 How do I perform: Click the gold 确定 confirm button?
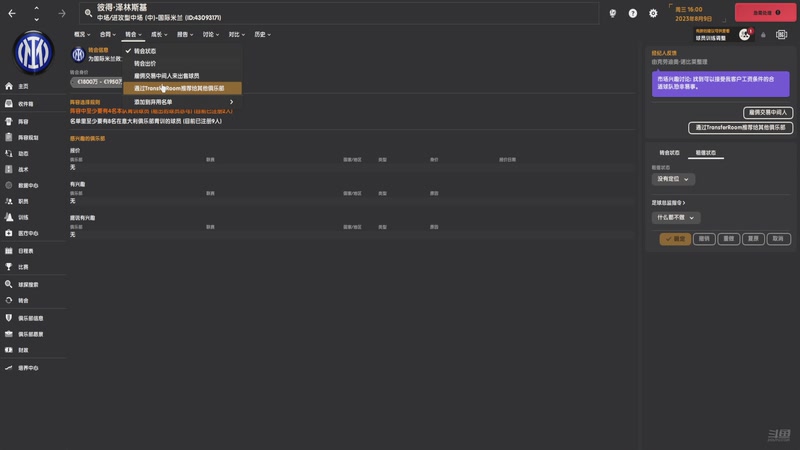pyautogui.click(x=675, y=239)
